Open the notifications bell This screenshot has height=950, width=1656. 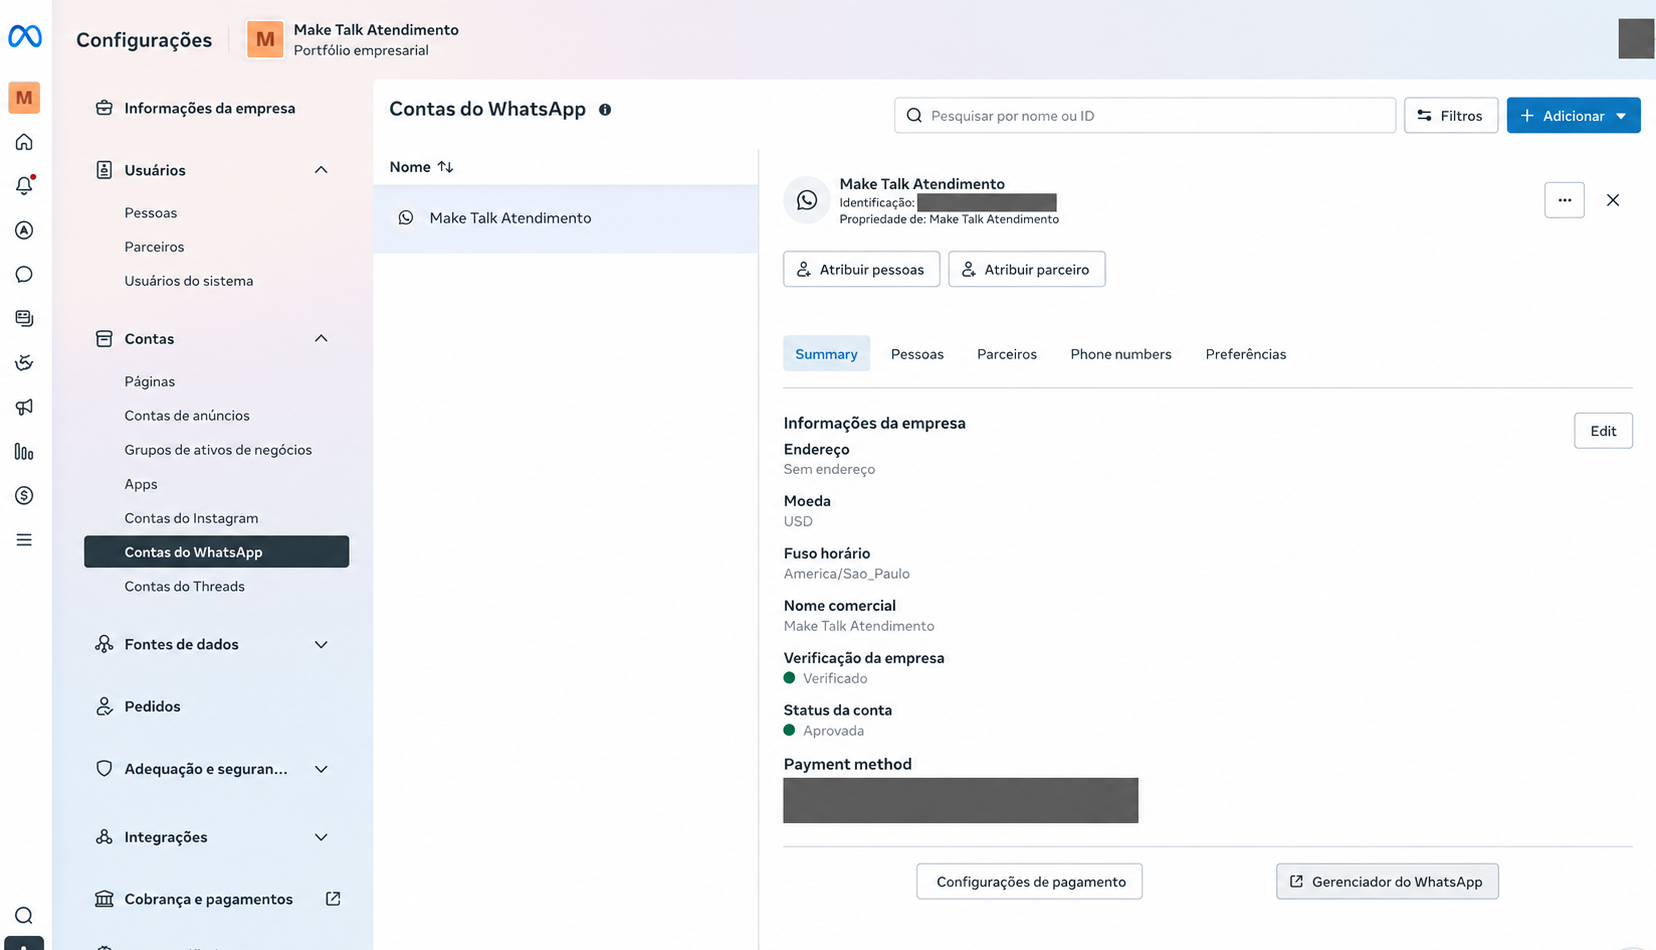[x=24, y=186]
